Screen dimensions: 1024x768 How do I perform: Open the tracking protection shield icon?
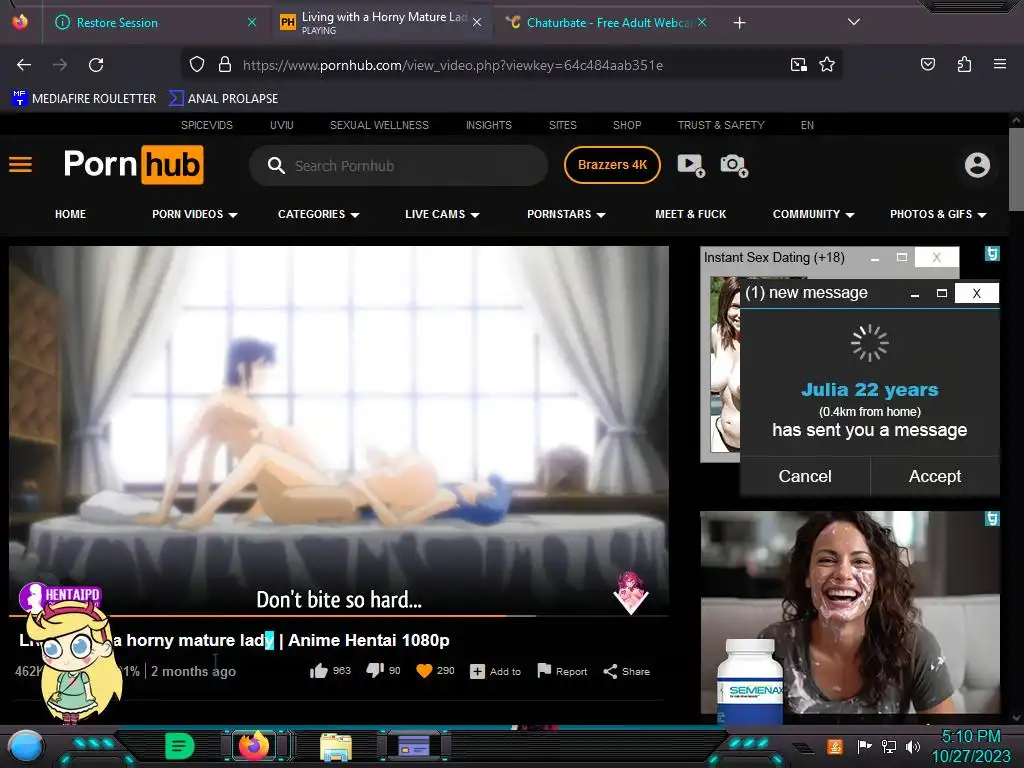[197, 65]
